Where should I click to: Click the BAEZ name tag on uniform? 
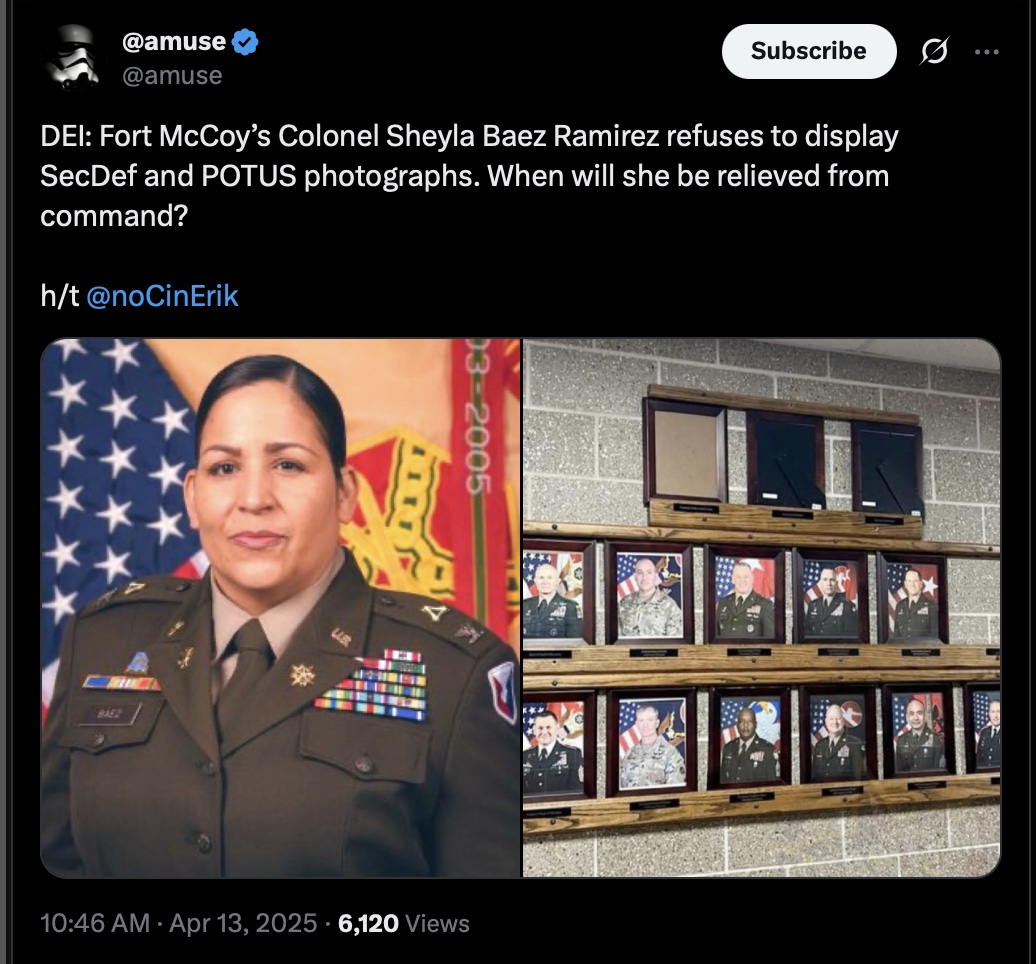(110, 714)
